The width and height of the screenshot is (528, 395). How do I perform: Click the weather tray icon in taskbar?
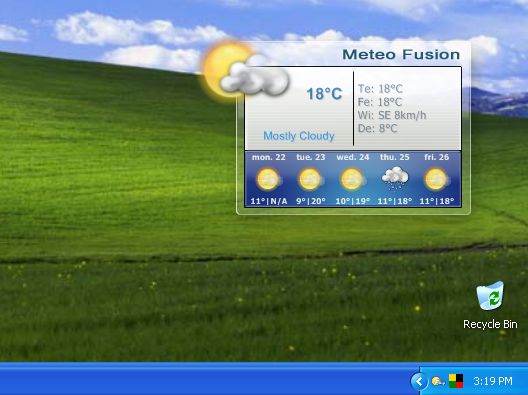(x=437, y=382)
